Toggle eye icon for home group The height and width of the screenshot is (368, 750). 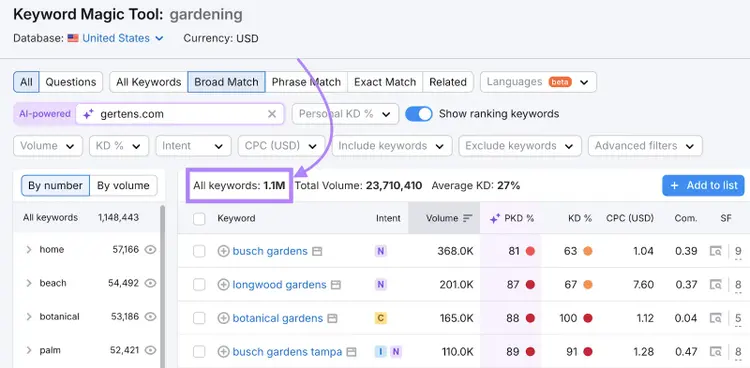coord(151,249)
